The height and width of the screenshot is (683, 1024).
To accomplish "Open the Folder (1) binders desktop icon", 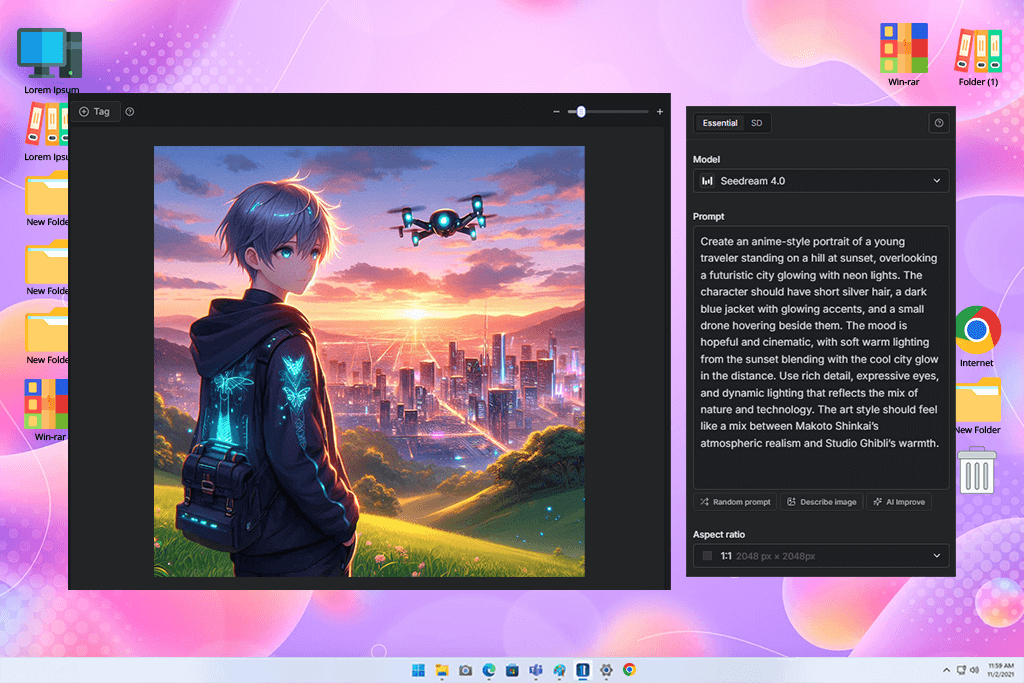I will pos(978,56).
